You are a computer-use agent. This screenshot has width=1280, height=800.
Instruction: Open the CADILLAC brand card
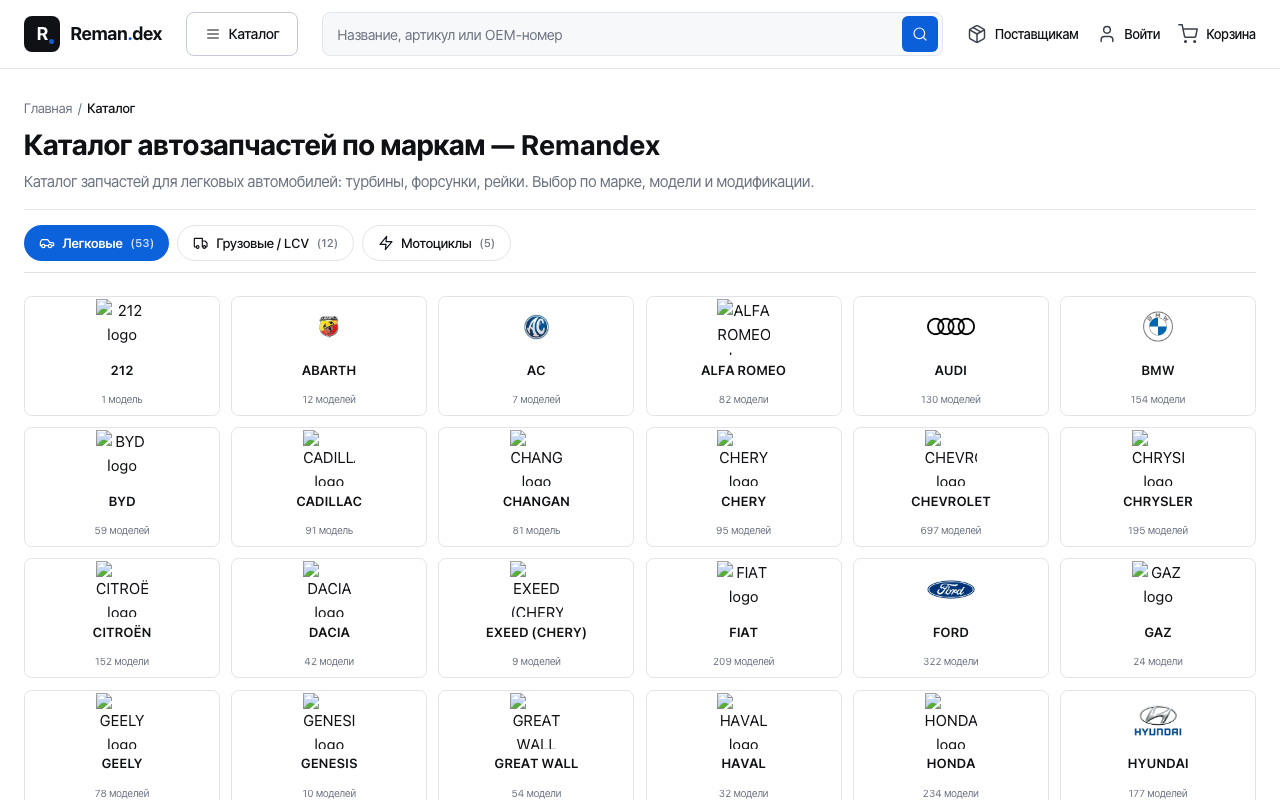(329, 487)
